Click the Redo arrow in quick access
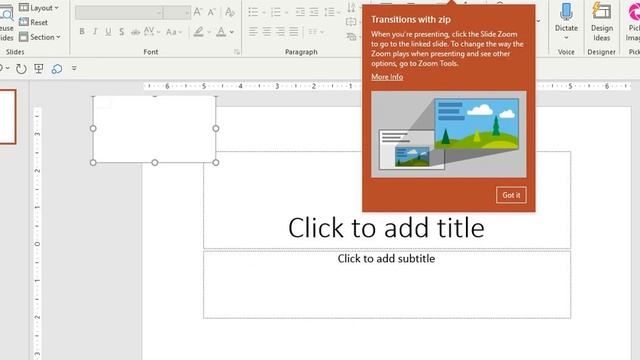The width and height of the screenshot is (640, 360). pyautogui.click(x=21, y=69)
